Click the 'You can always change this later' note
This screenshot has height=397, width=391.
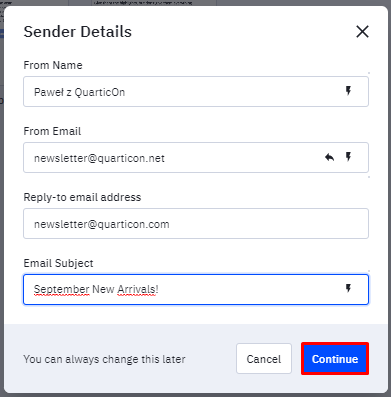[x=104, y=359]
